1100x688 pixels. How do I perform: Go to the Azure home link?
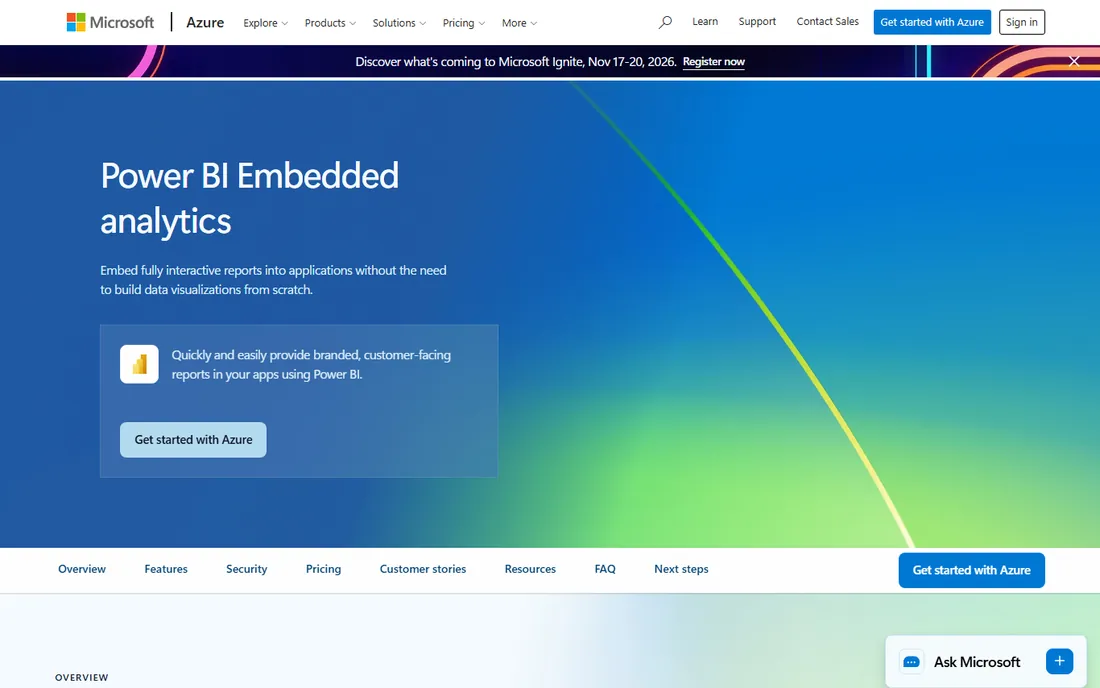click(x=205, y=22)
